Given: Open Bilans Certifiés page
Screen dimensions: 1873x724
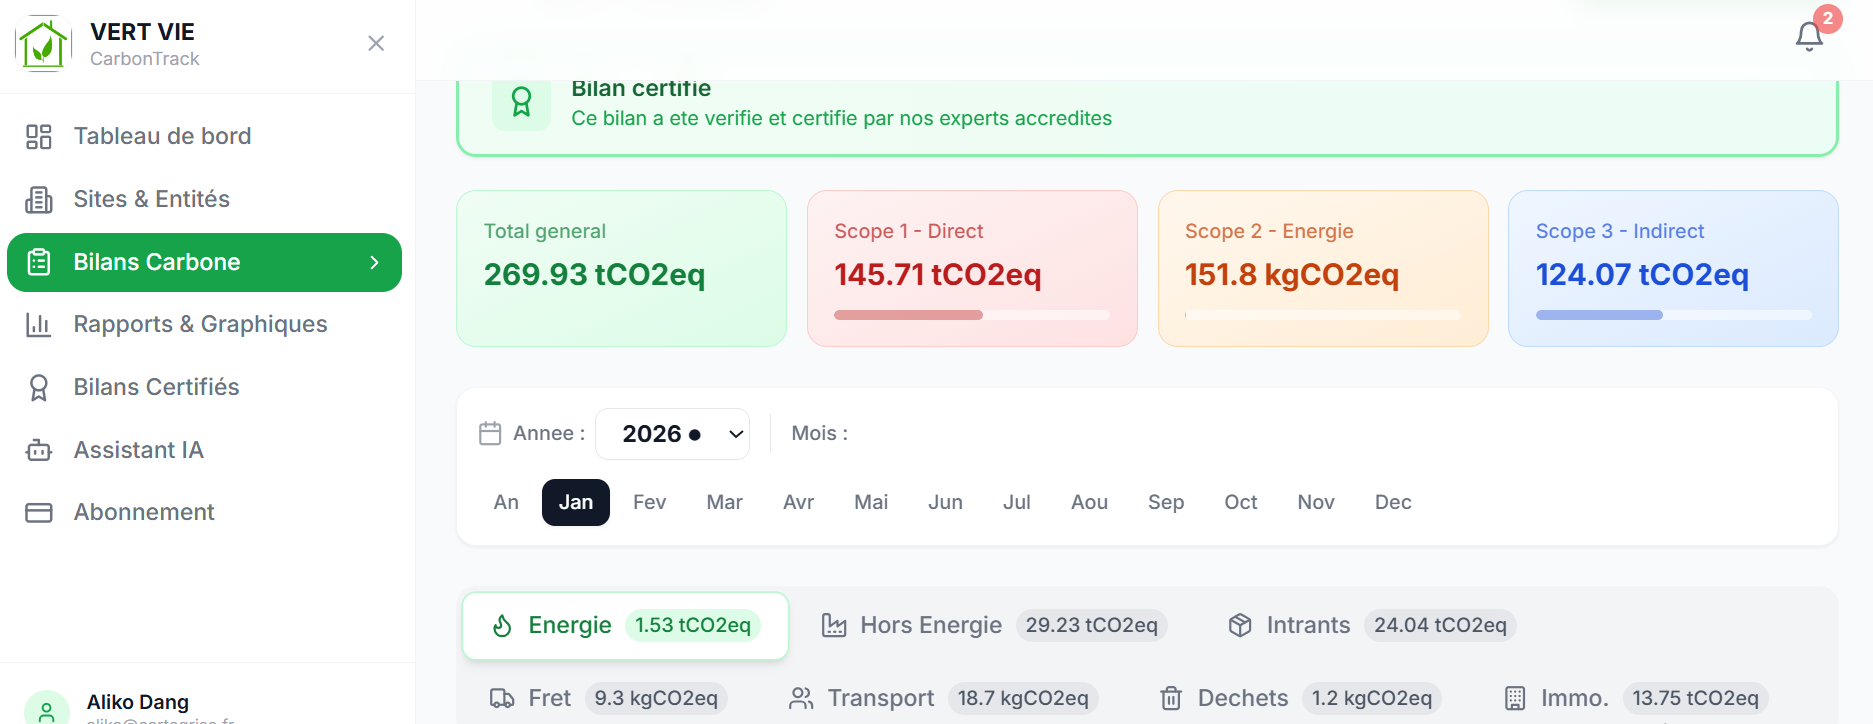Looking at the screenshot, I should click(204, 387).
